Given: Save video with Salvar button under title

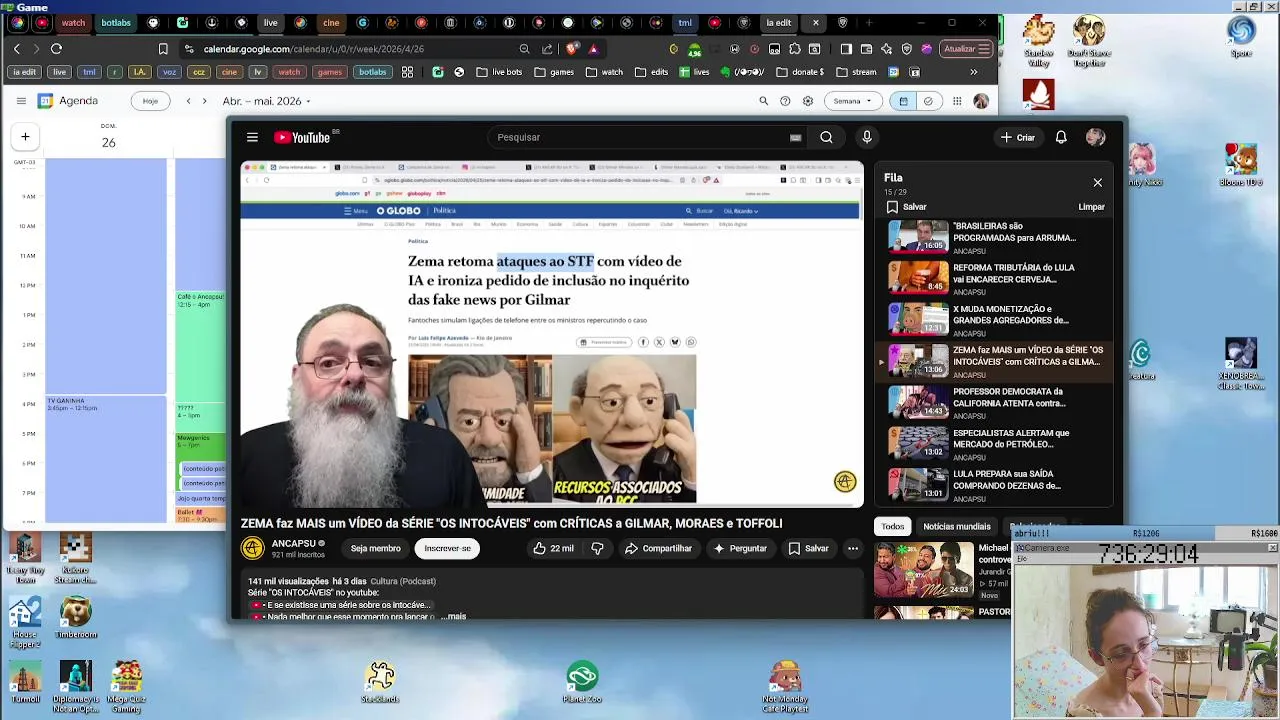Looking at the screenshot, I should 808,548.
